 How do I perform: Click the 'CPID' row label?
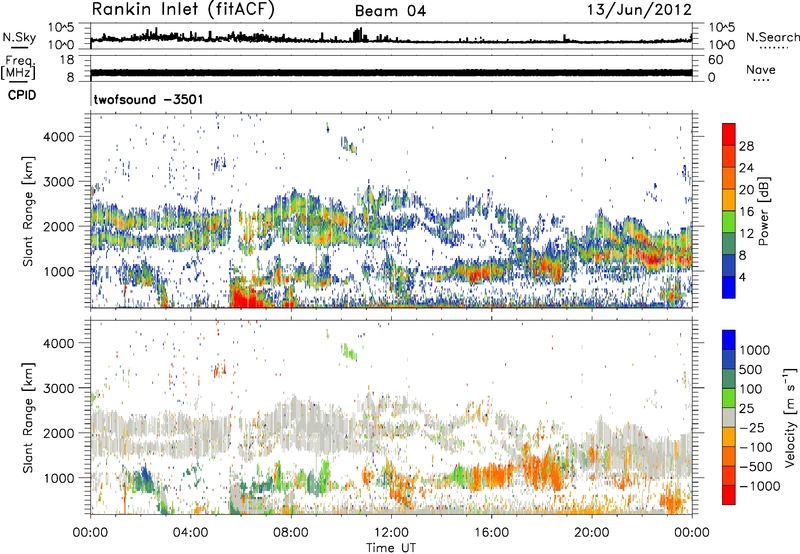[x=22, y=95]
